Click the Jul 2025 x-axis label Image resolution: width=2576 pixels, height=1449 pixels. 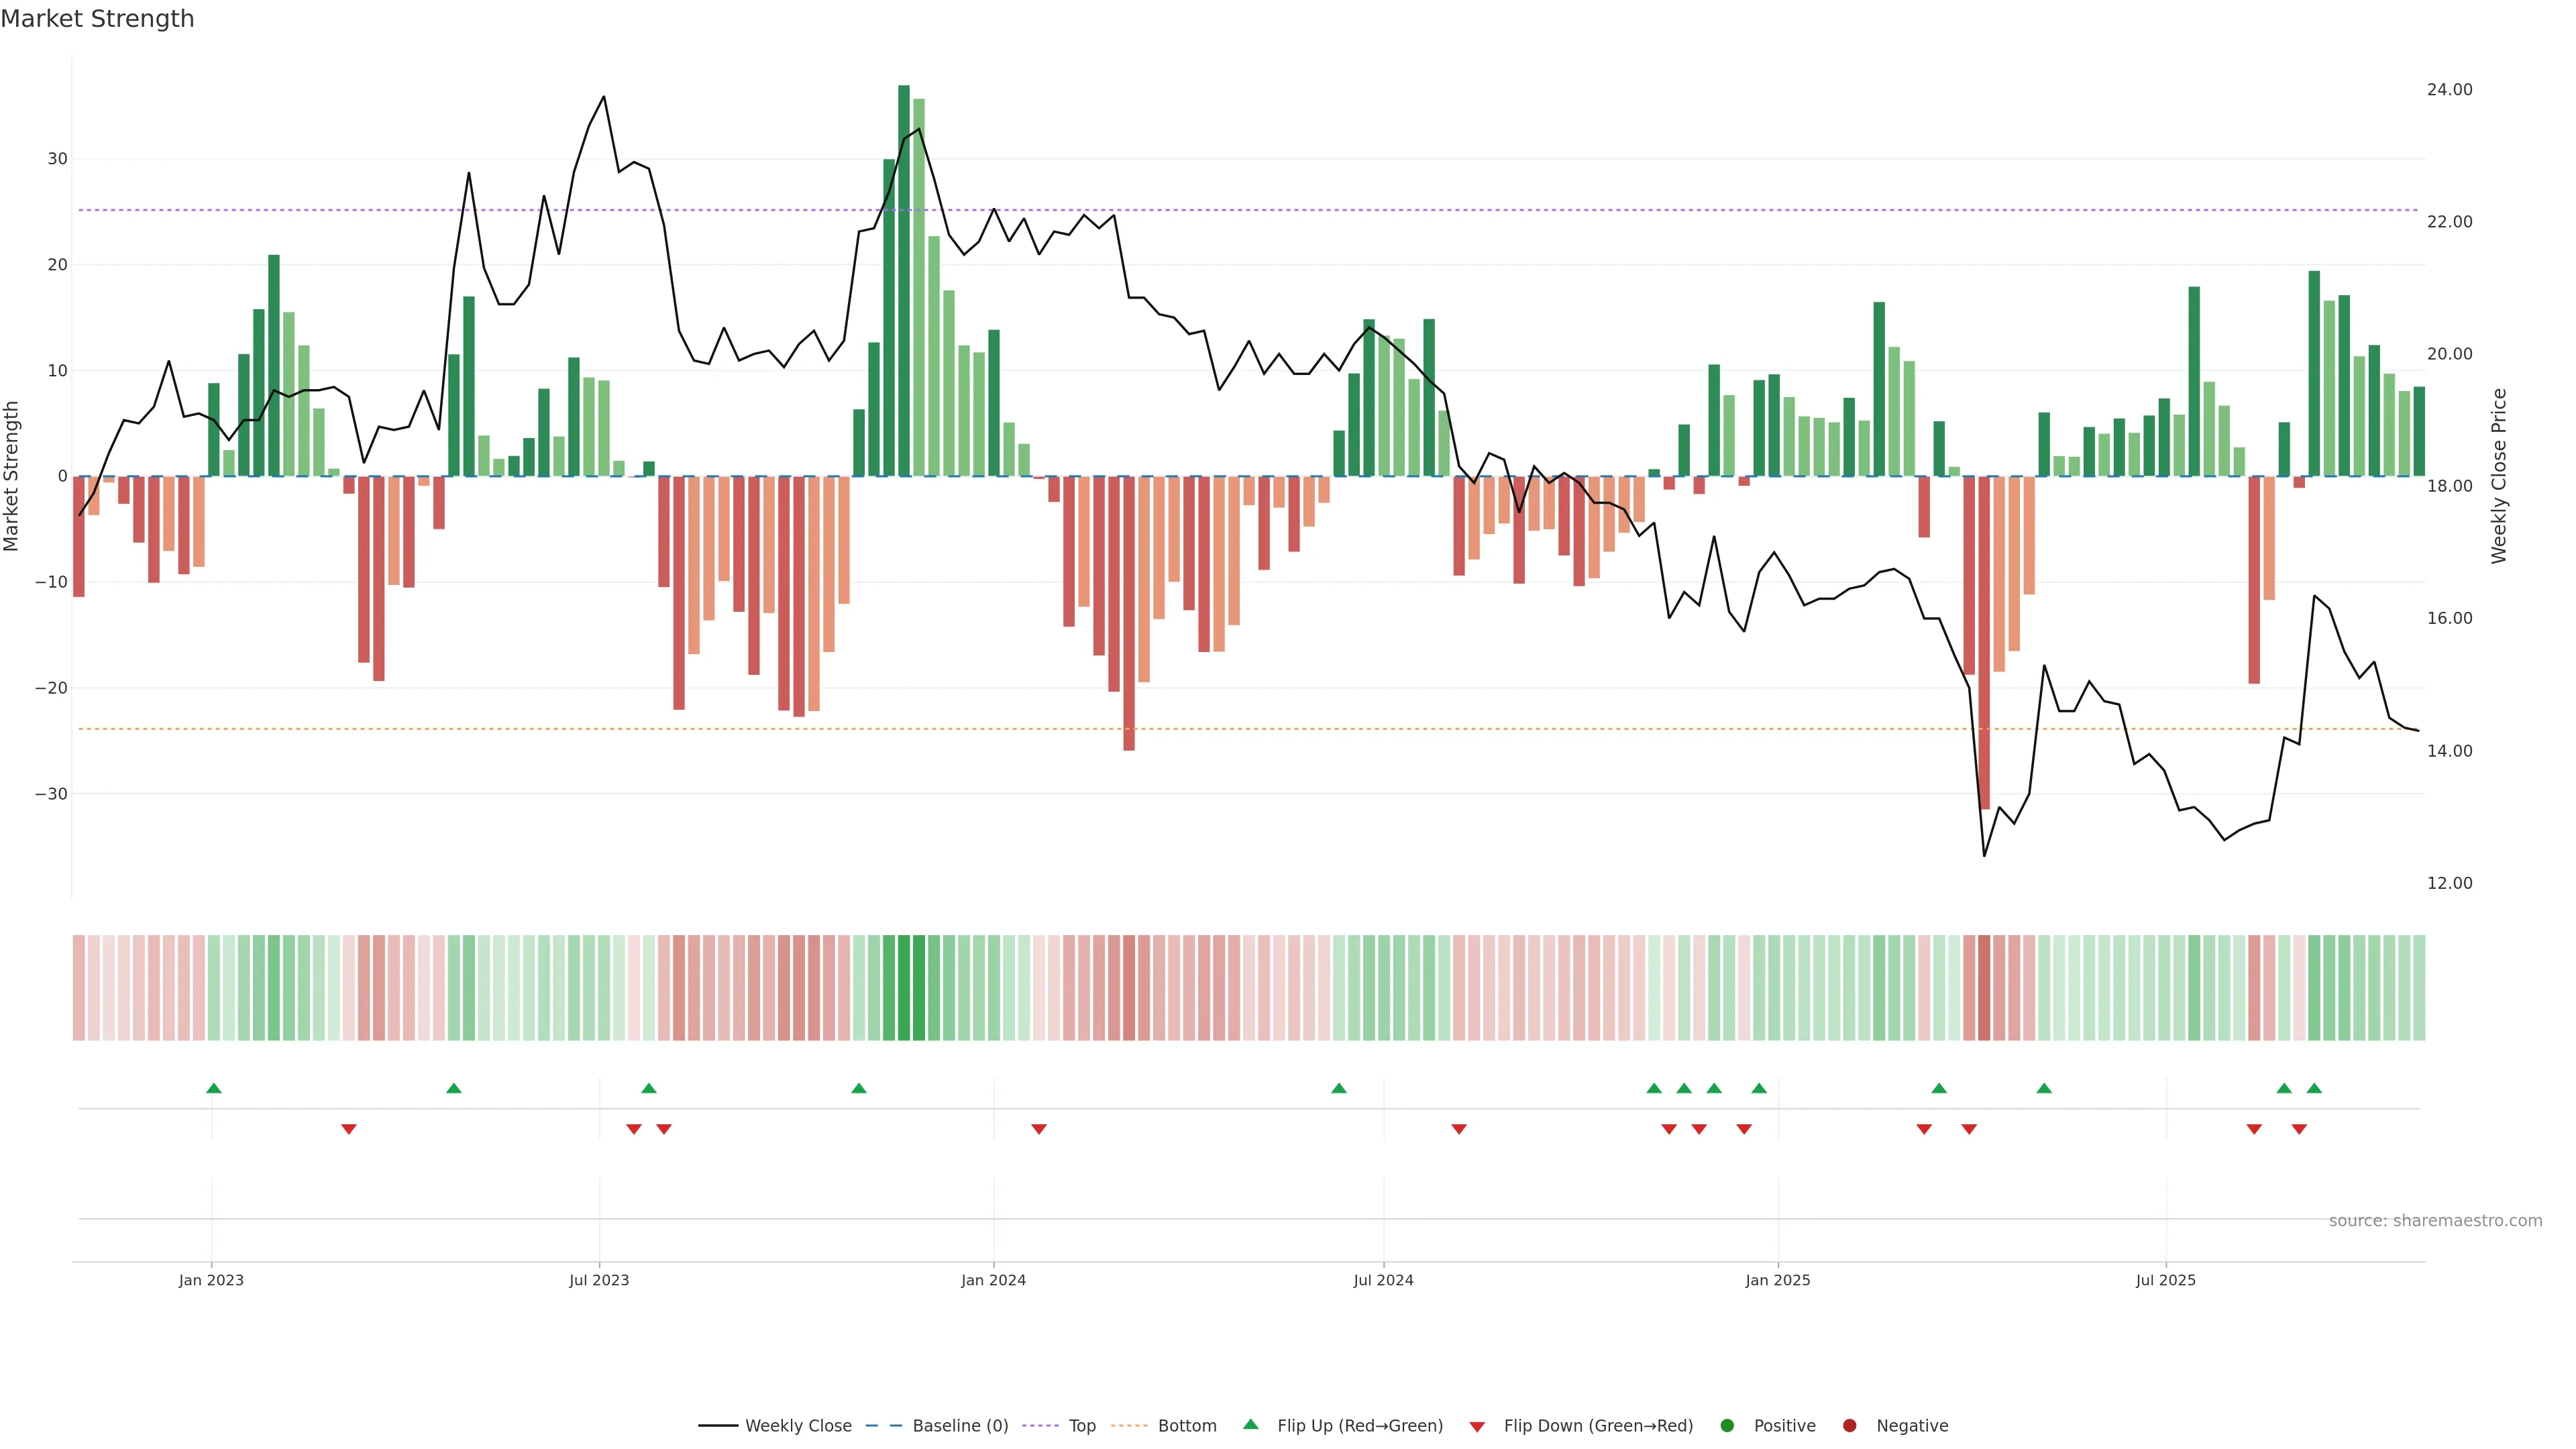(2165, 1280)
